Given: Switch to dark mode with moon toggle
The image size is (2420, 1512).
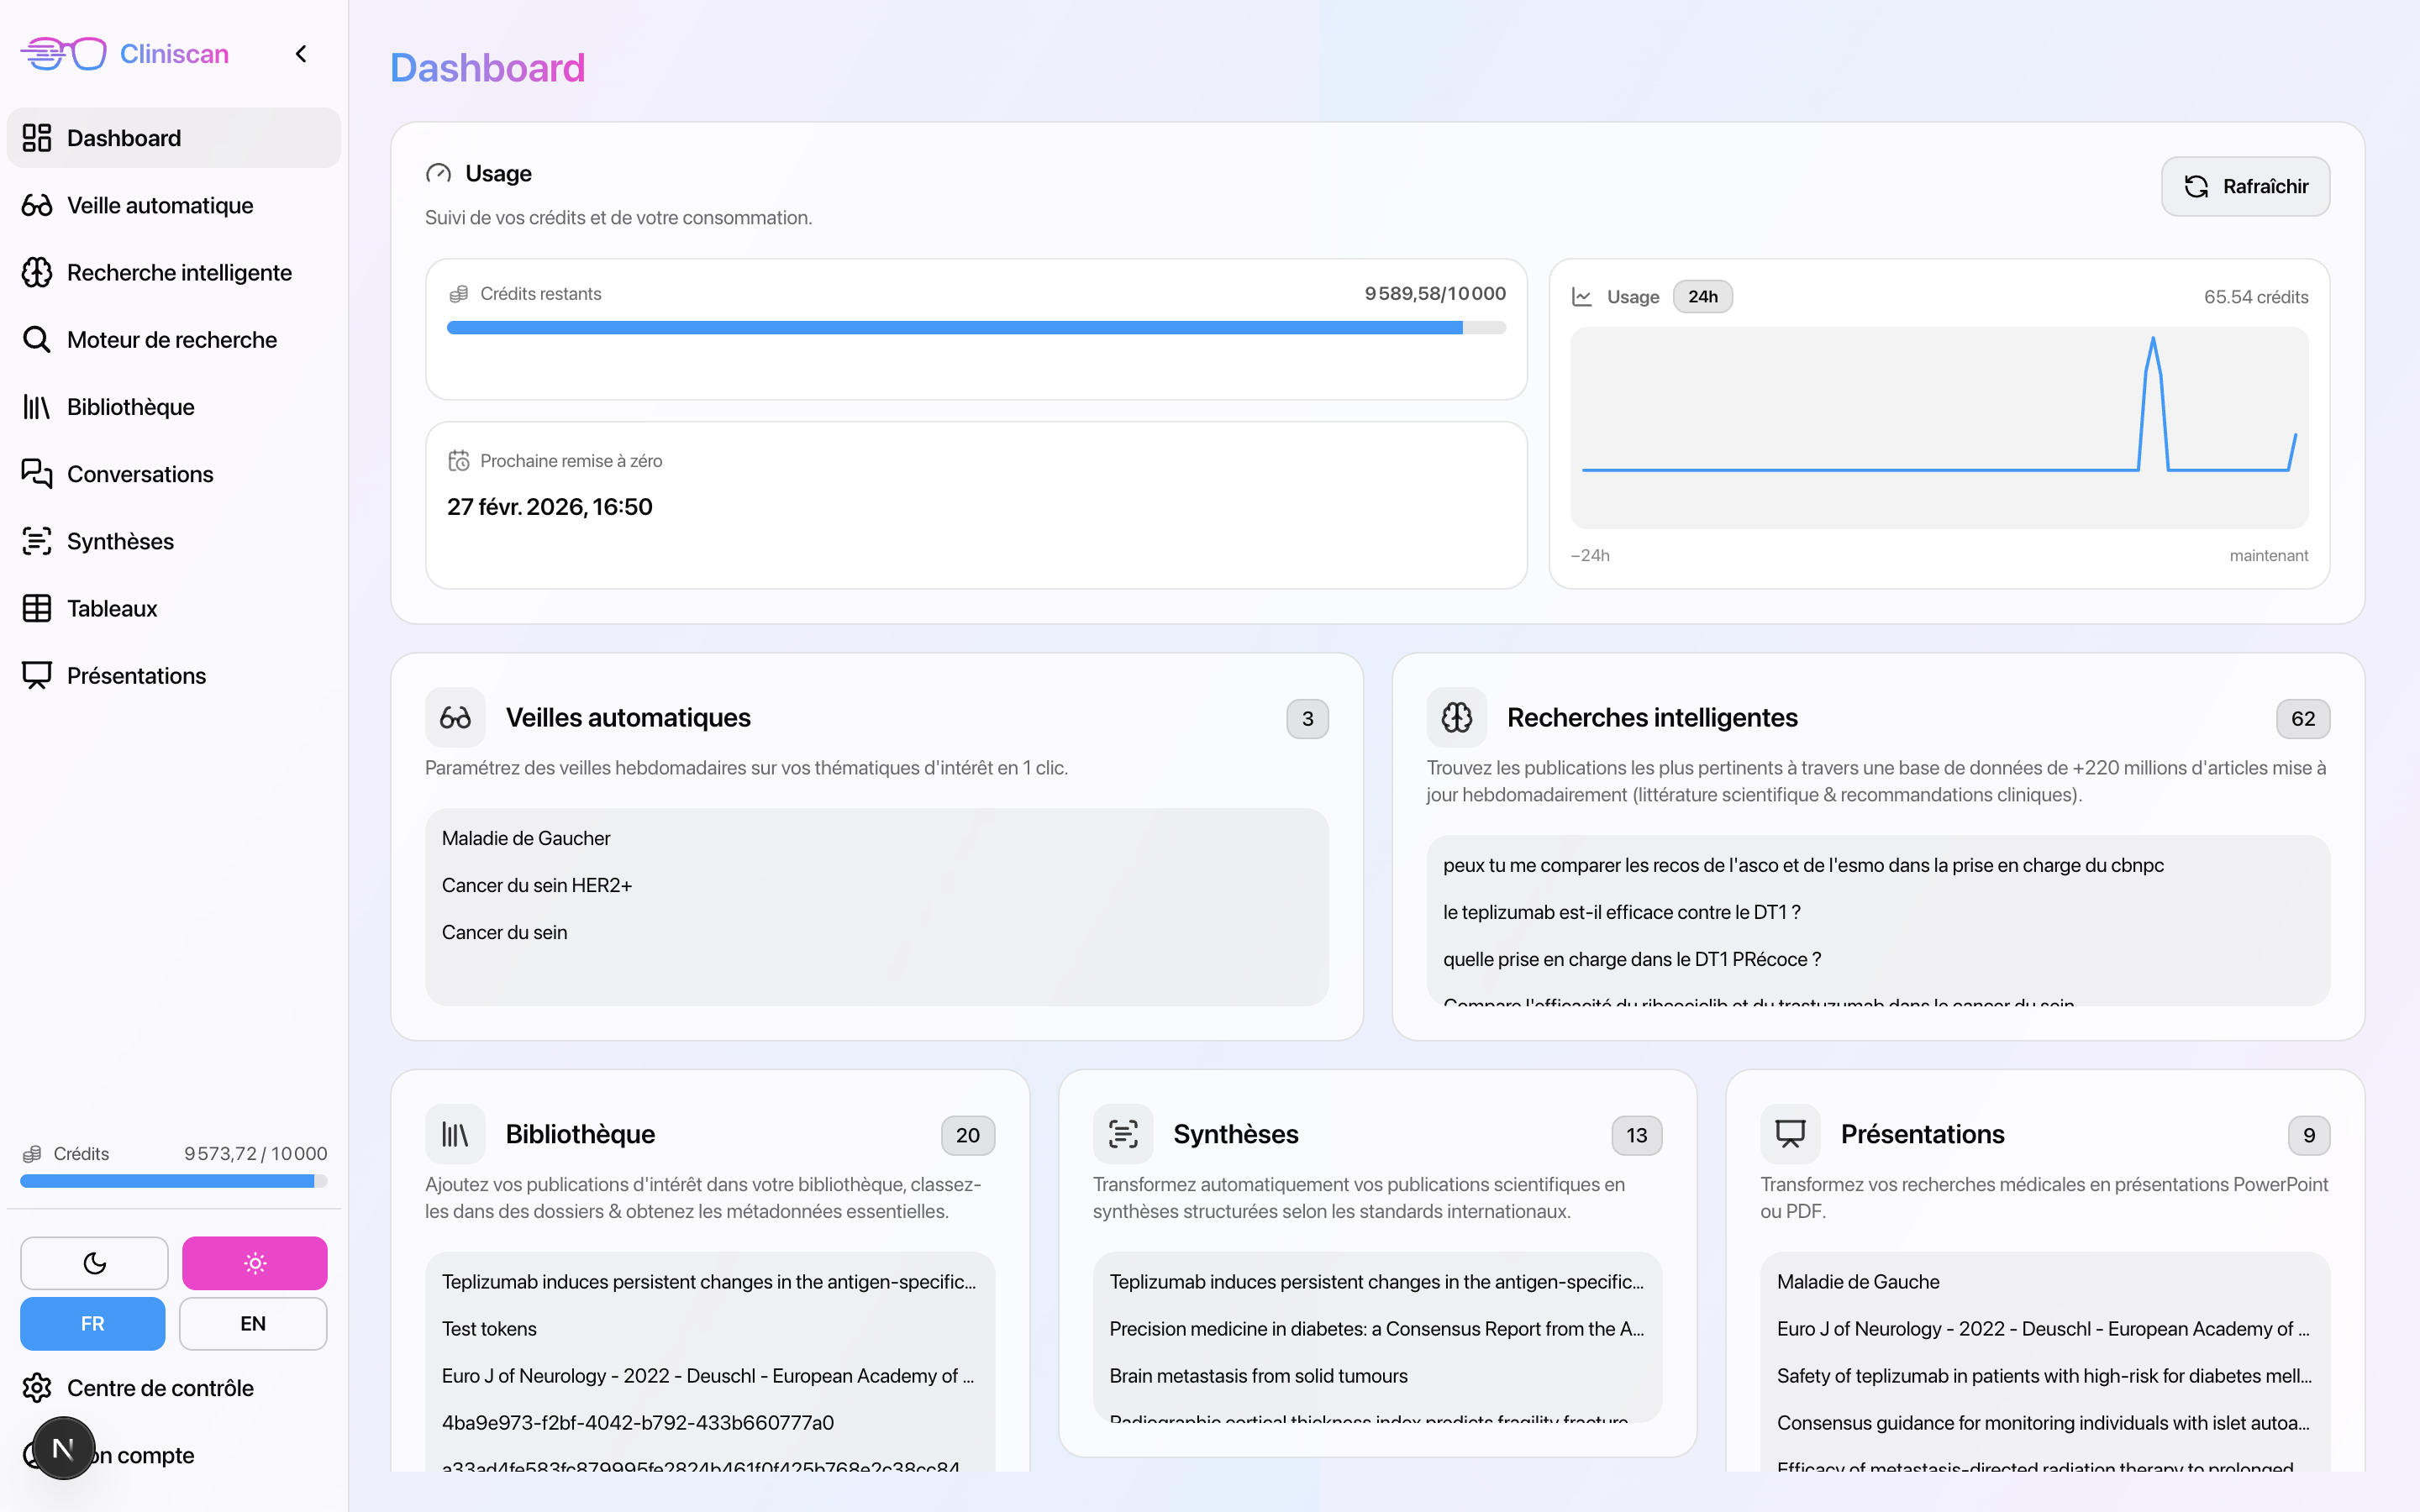Looking at the screenshot, I should tap(94, 1263).
